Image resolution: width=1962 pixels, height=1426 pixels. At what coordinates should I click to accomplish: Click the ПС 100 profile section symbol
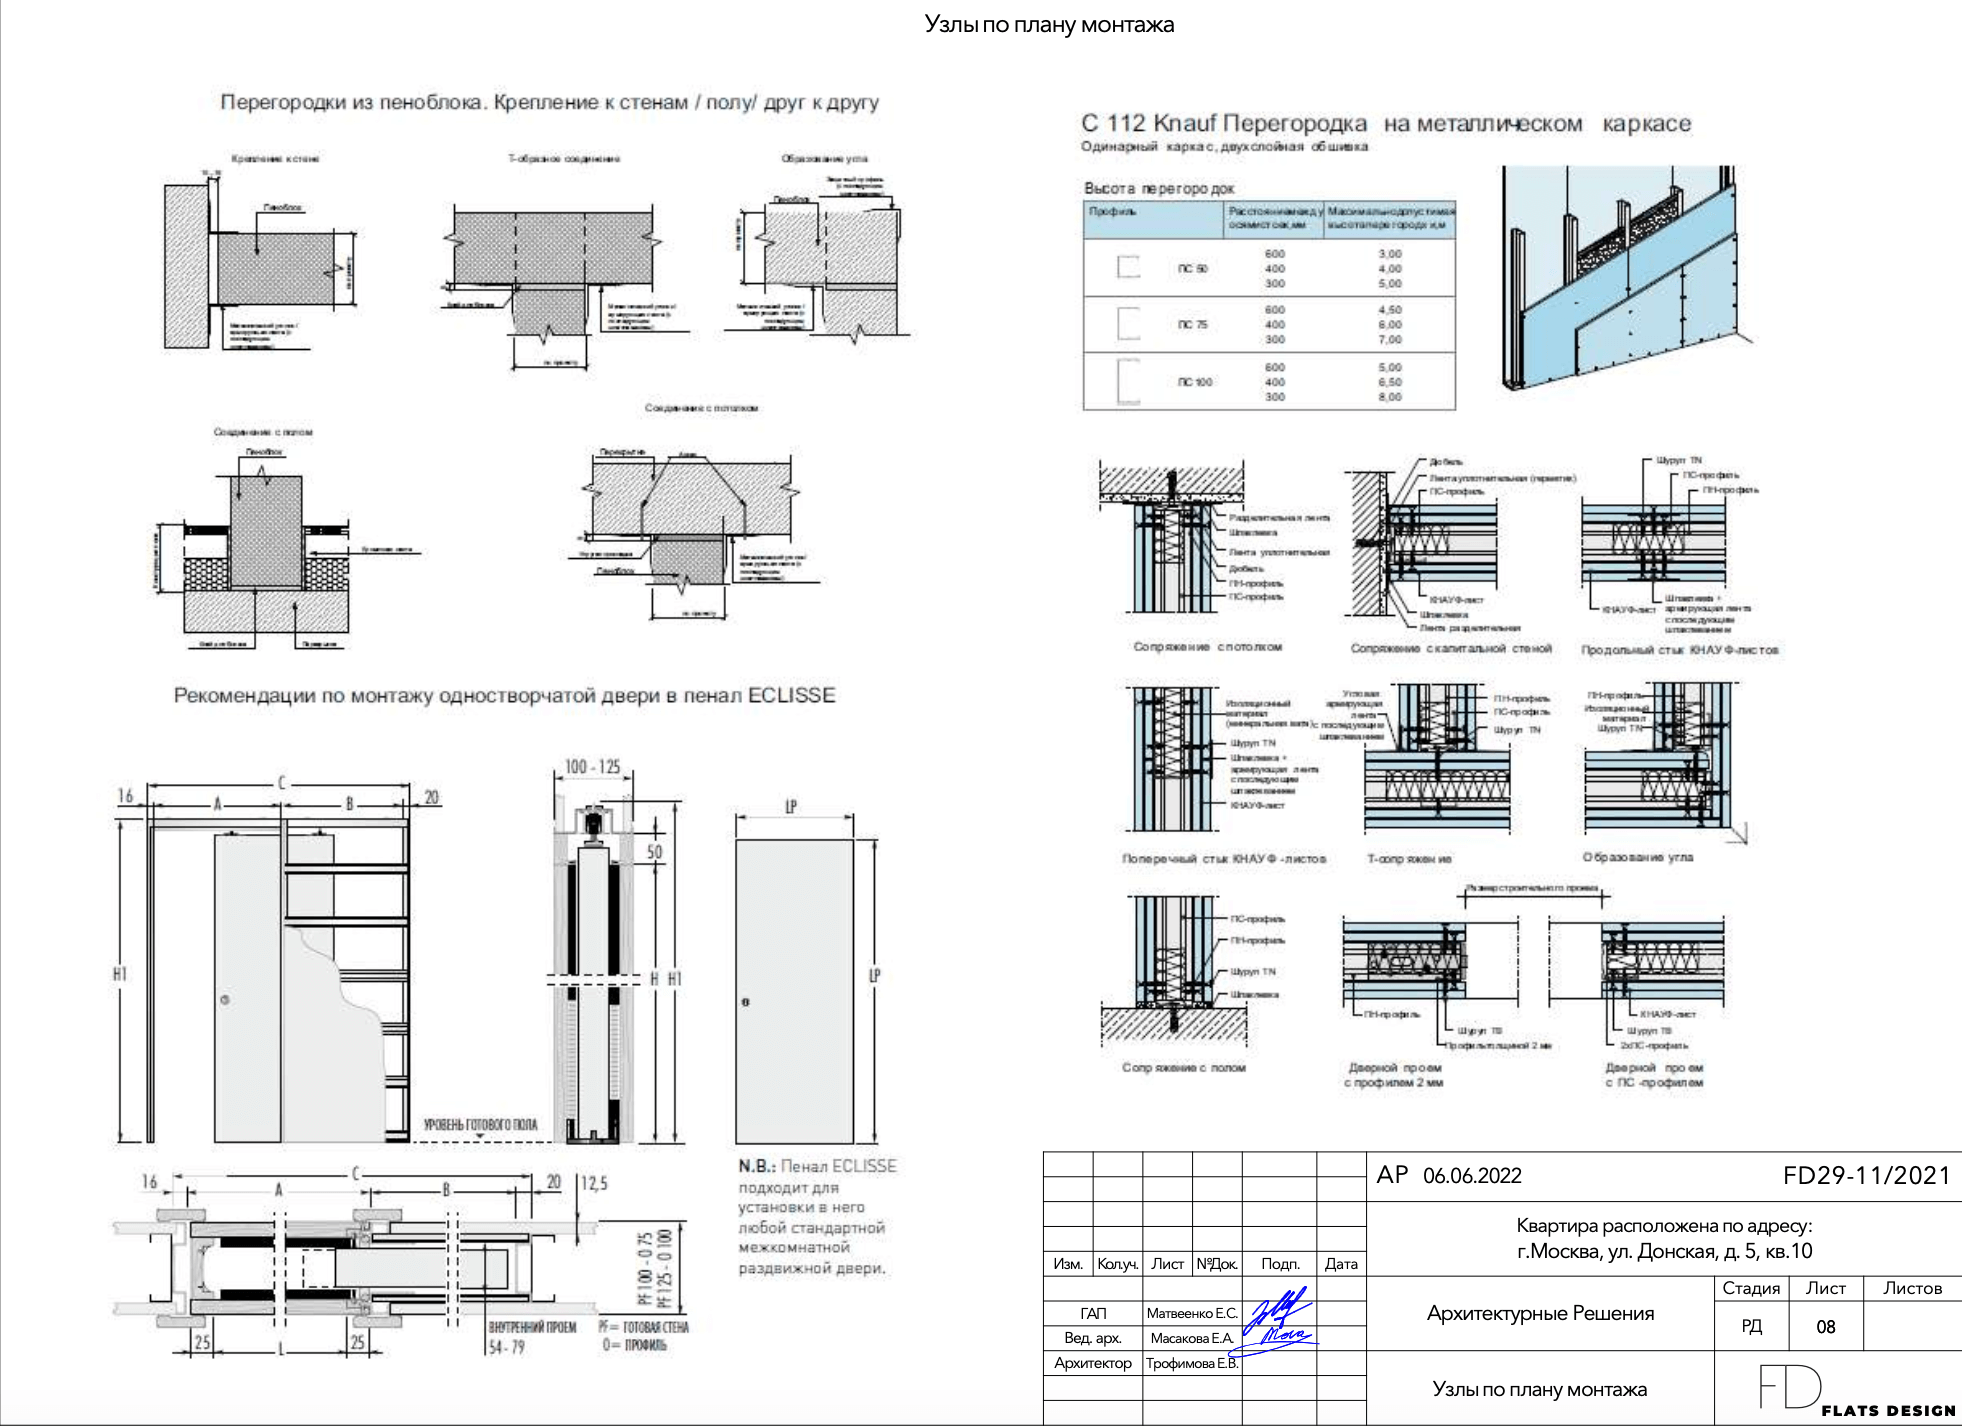[1129, 382]
